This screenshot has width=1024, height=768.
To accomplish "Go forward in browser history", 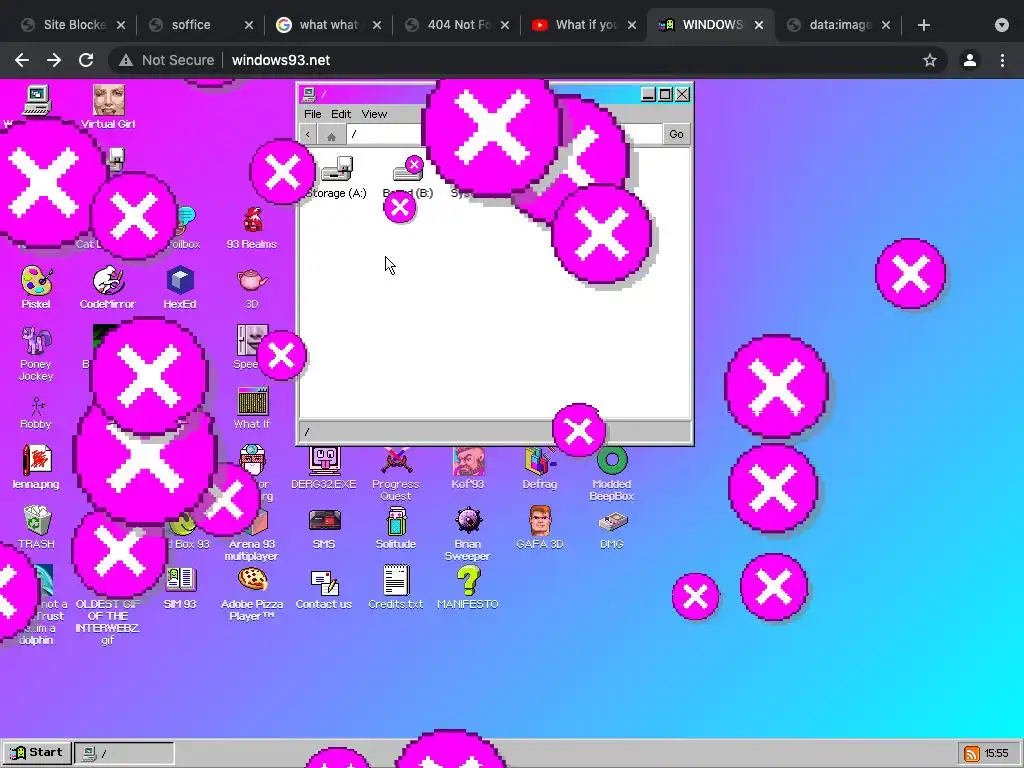I will 54,60.
